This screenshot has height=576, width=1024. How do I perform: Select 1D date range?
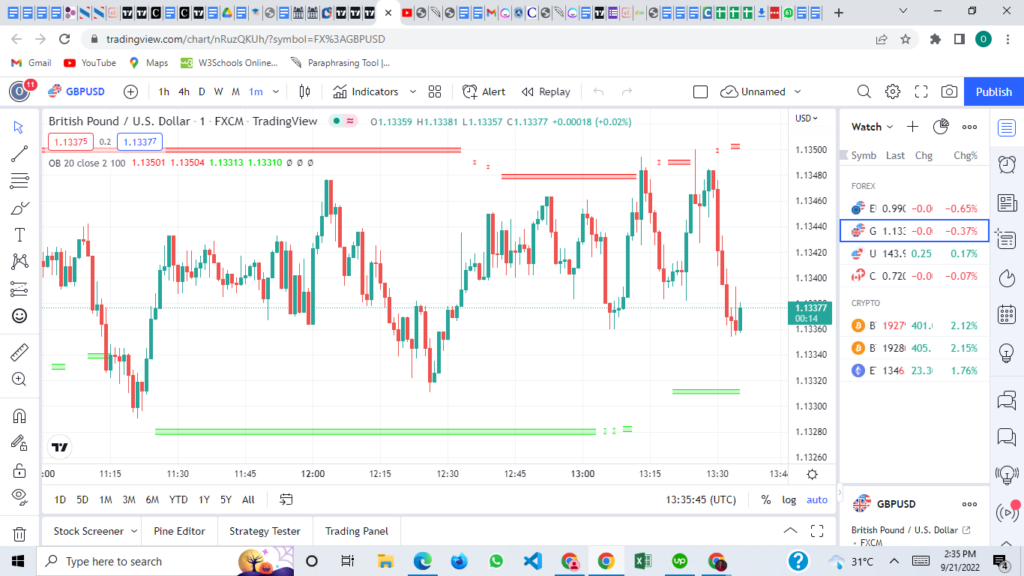pyautogui.click(x=60, y=500)
